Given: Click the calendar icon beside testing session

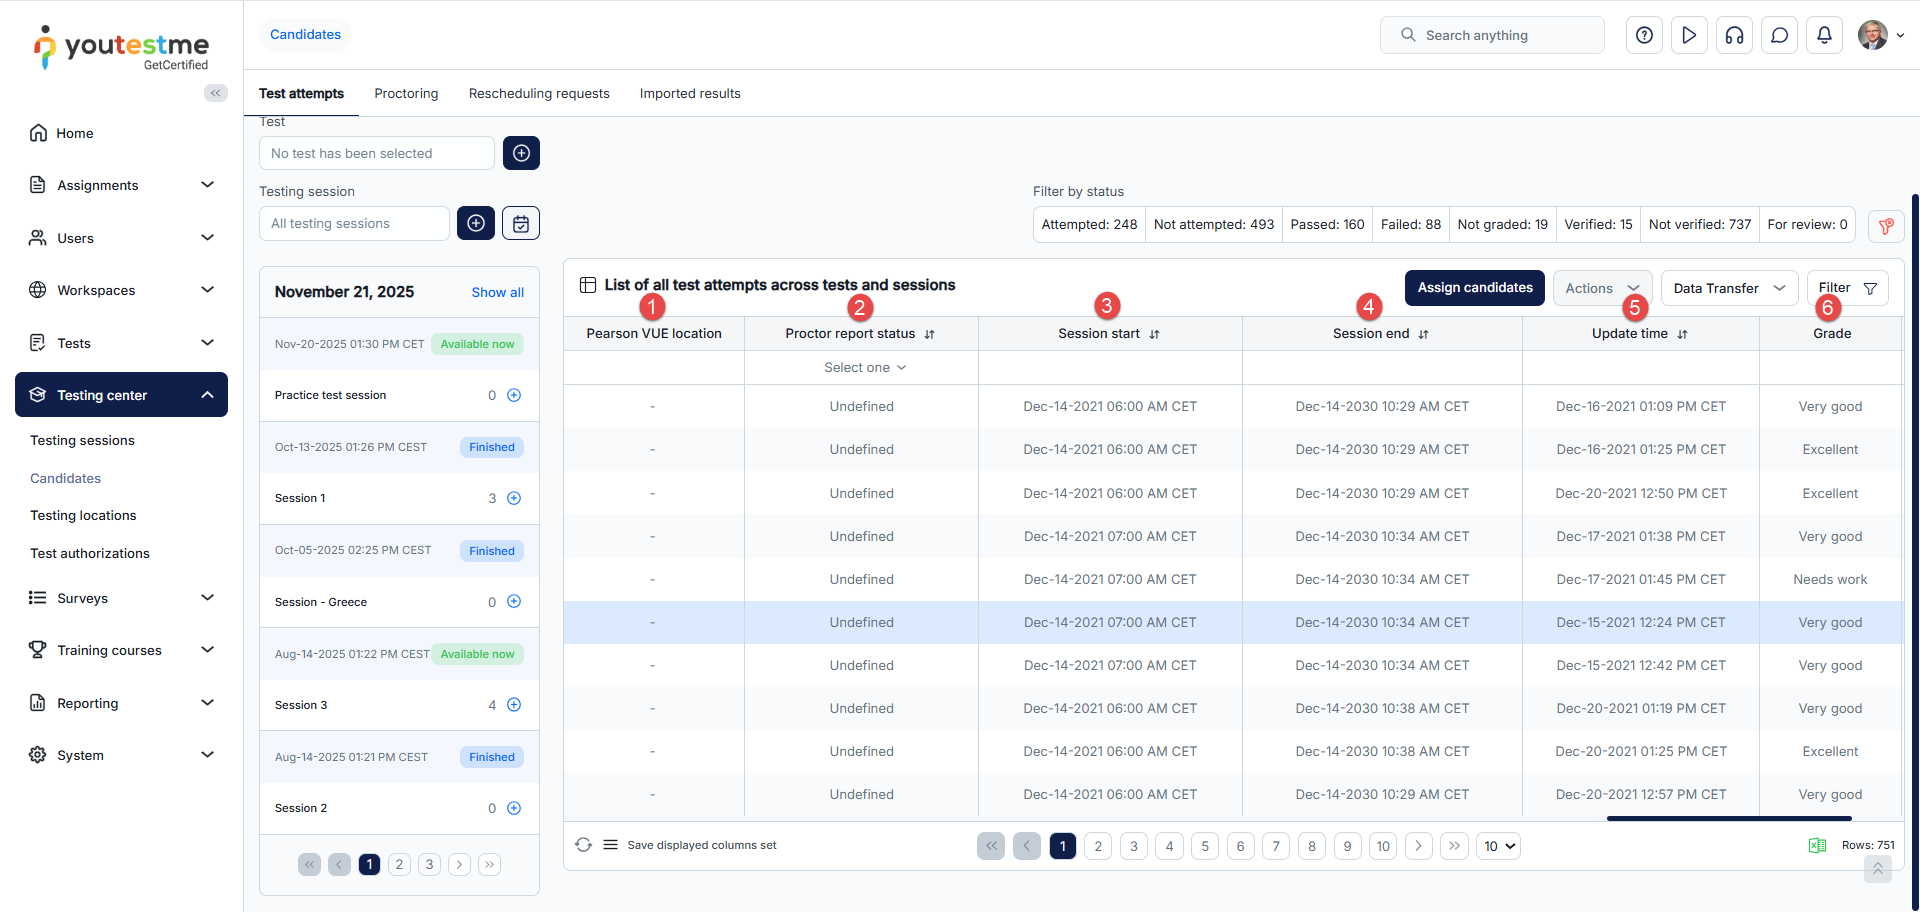Looking at the screenshot, I should tap(520, 223).
